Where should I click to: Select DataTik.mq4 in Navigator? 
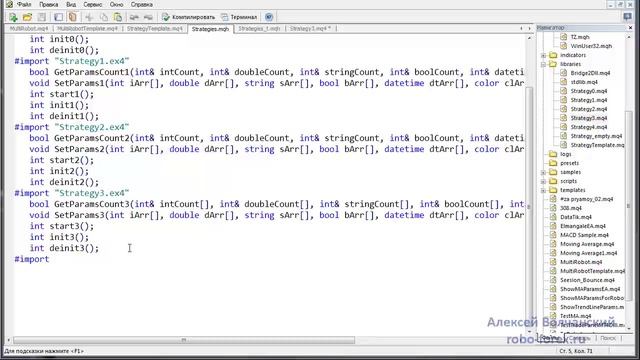pyautogui.click(x=576, y=217)
